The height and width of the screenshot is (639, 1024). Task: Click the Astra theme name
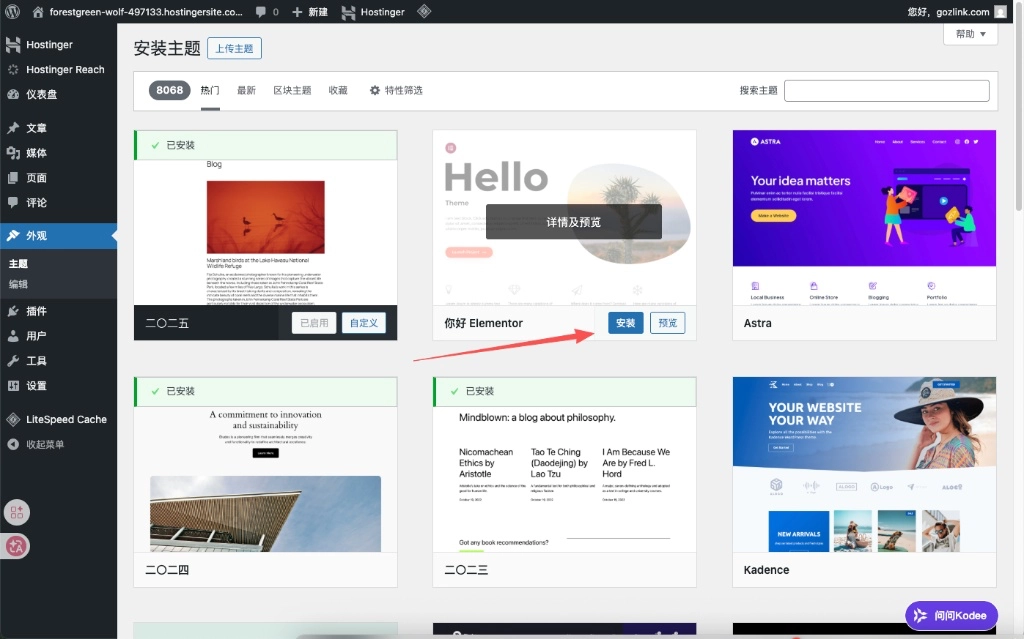758,323
